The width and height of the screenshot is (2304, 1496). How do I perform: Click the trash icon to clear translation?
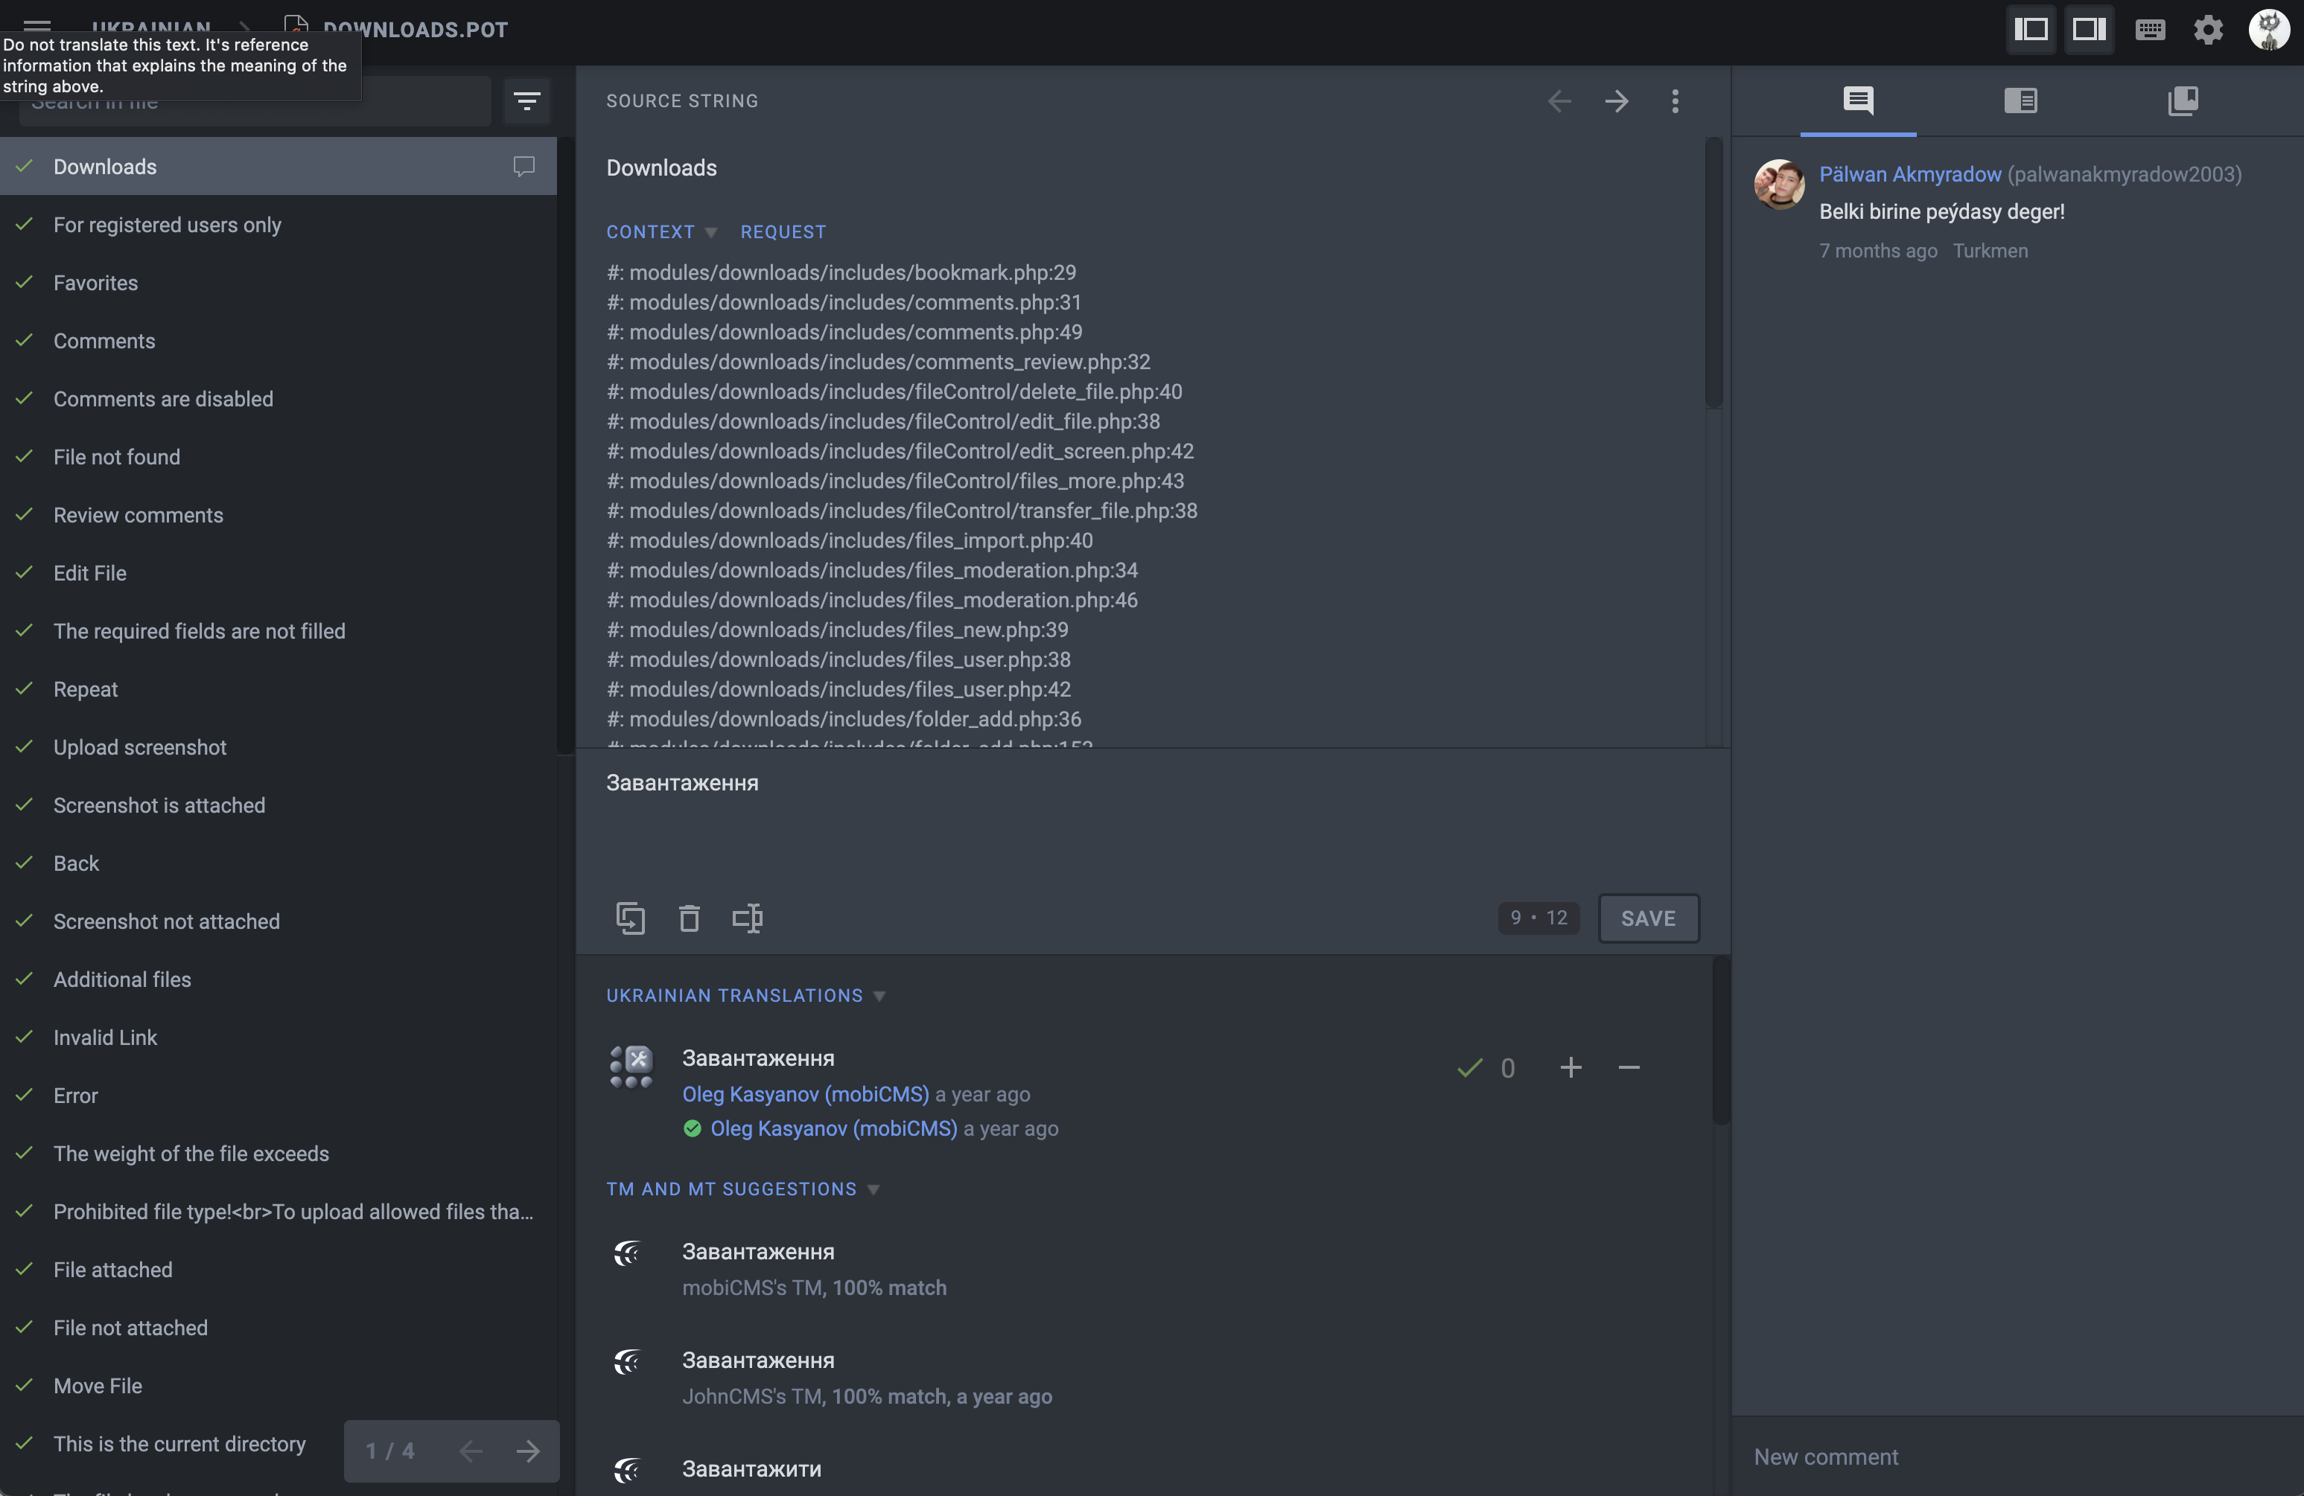pos(689,918)
